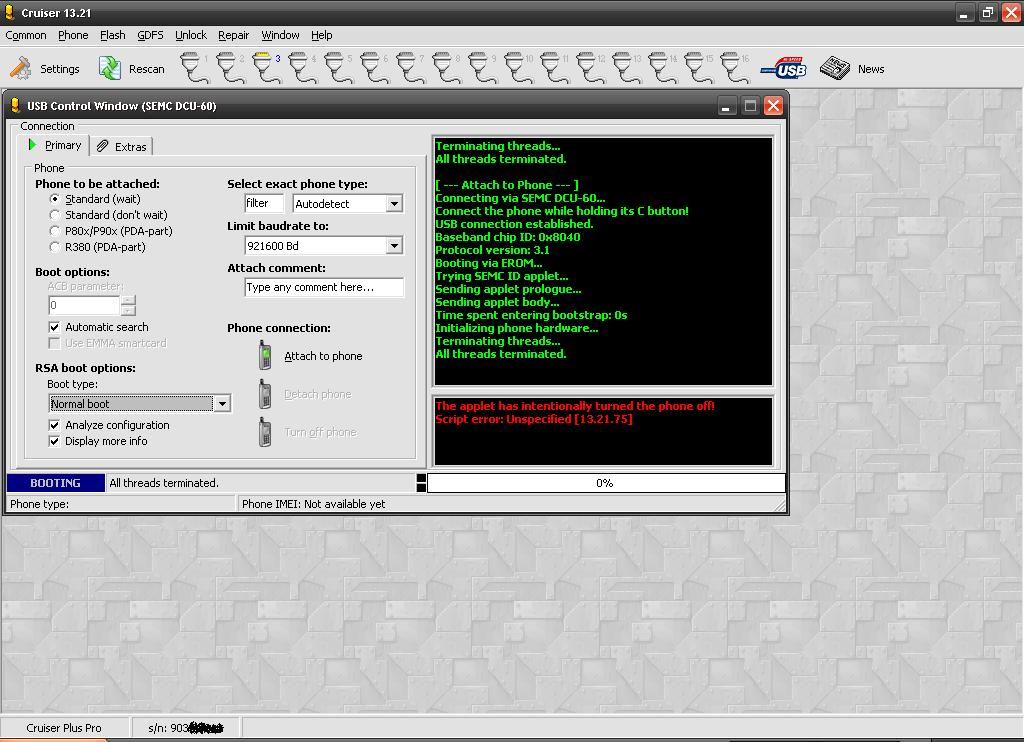Image resolution: width=1024 pixels, height=742 pixels.
Task: Select port connector number 5
Action: [x=338, y=68]
